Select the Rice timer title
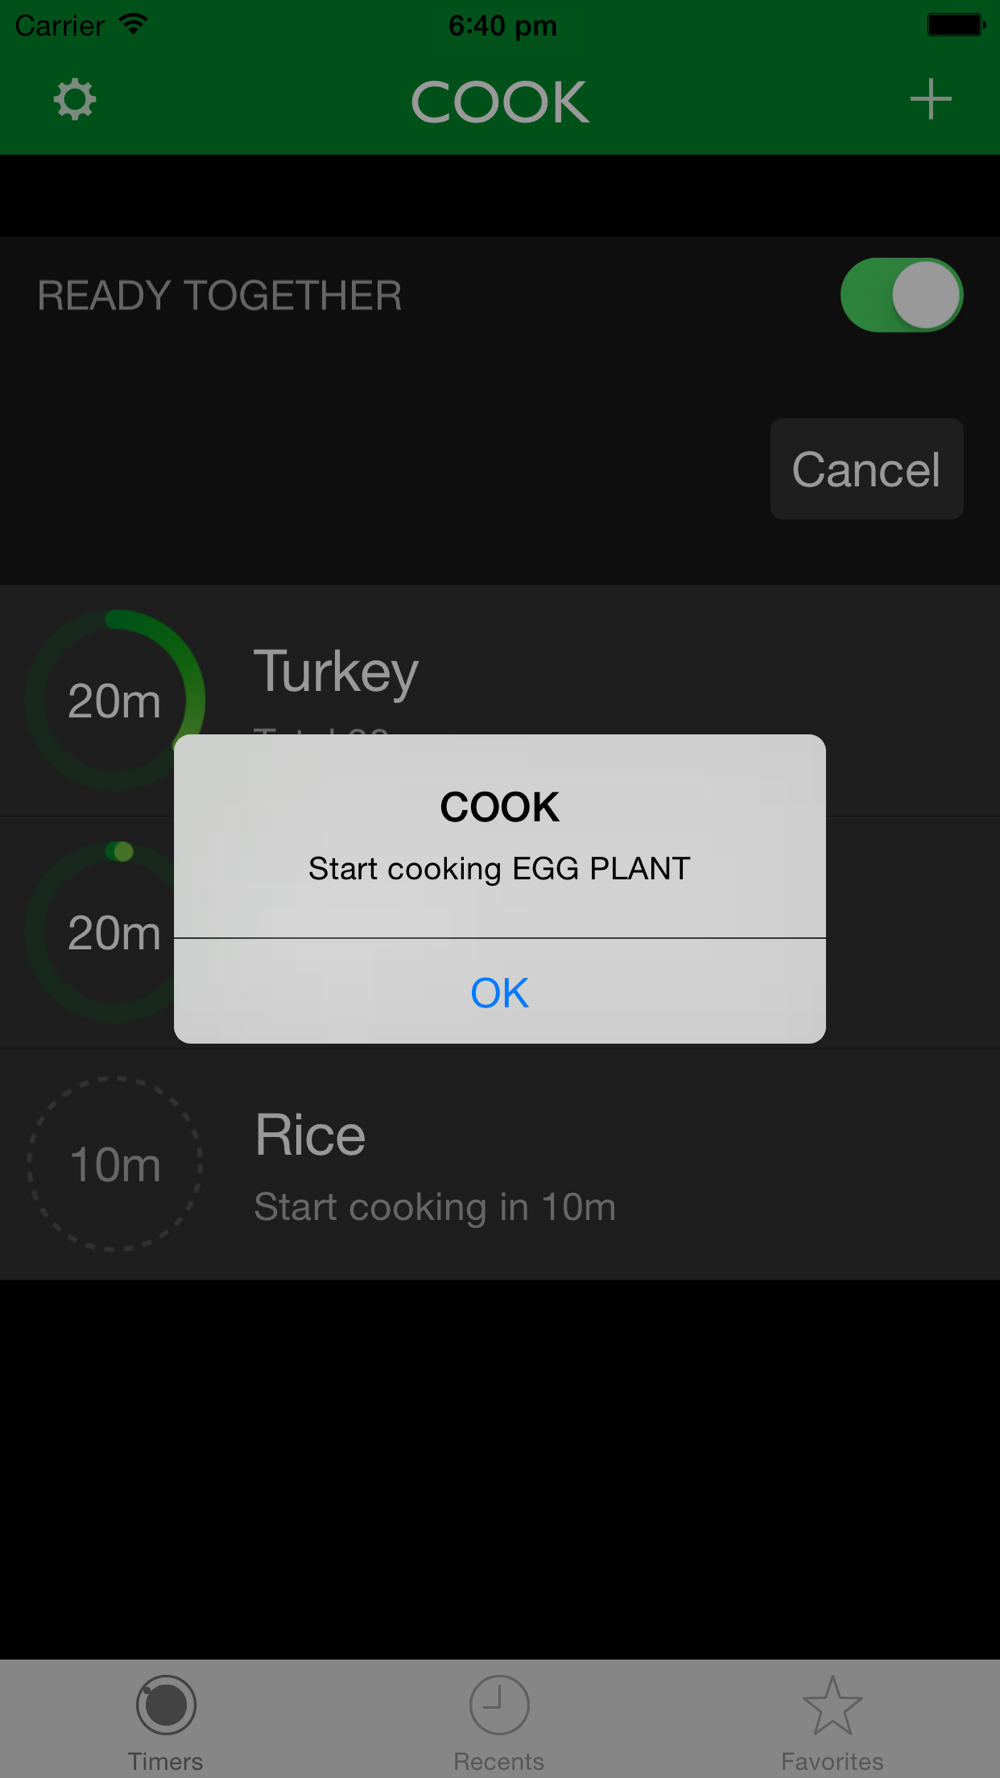This screenshot has height=1778, width=1000. [x=310, y=1135]
